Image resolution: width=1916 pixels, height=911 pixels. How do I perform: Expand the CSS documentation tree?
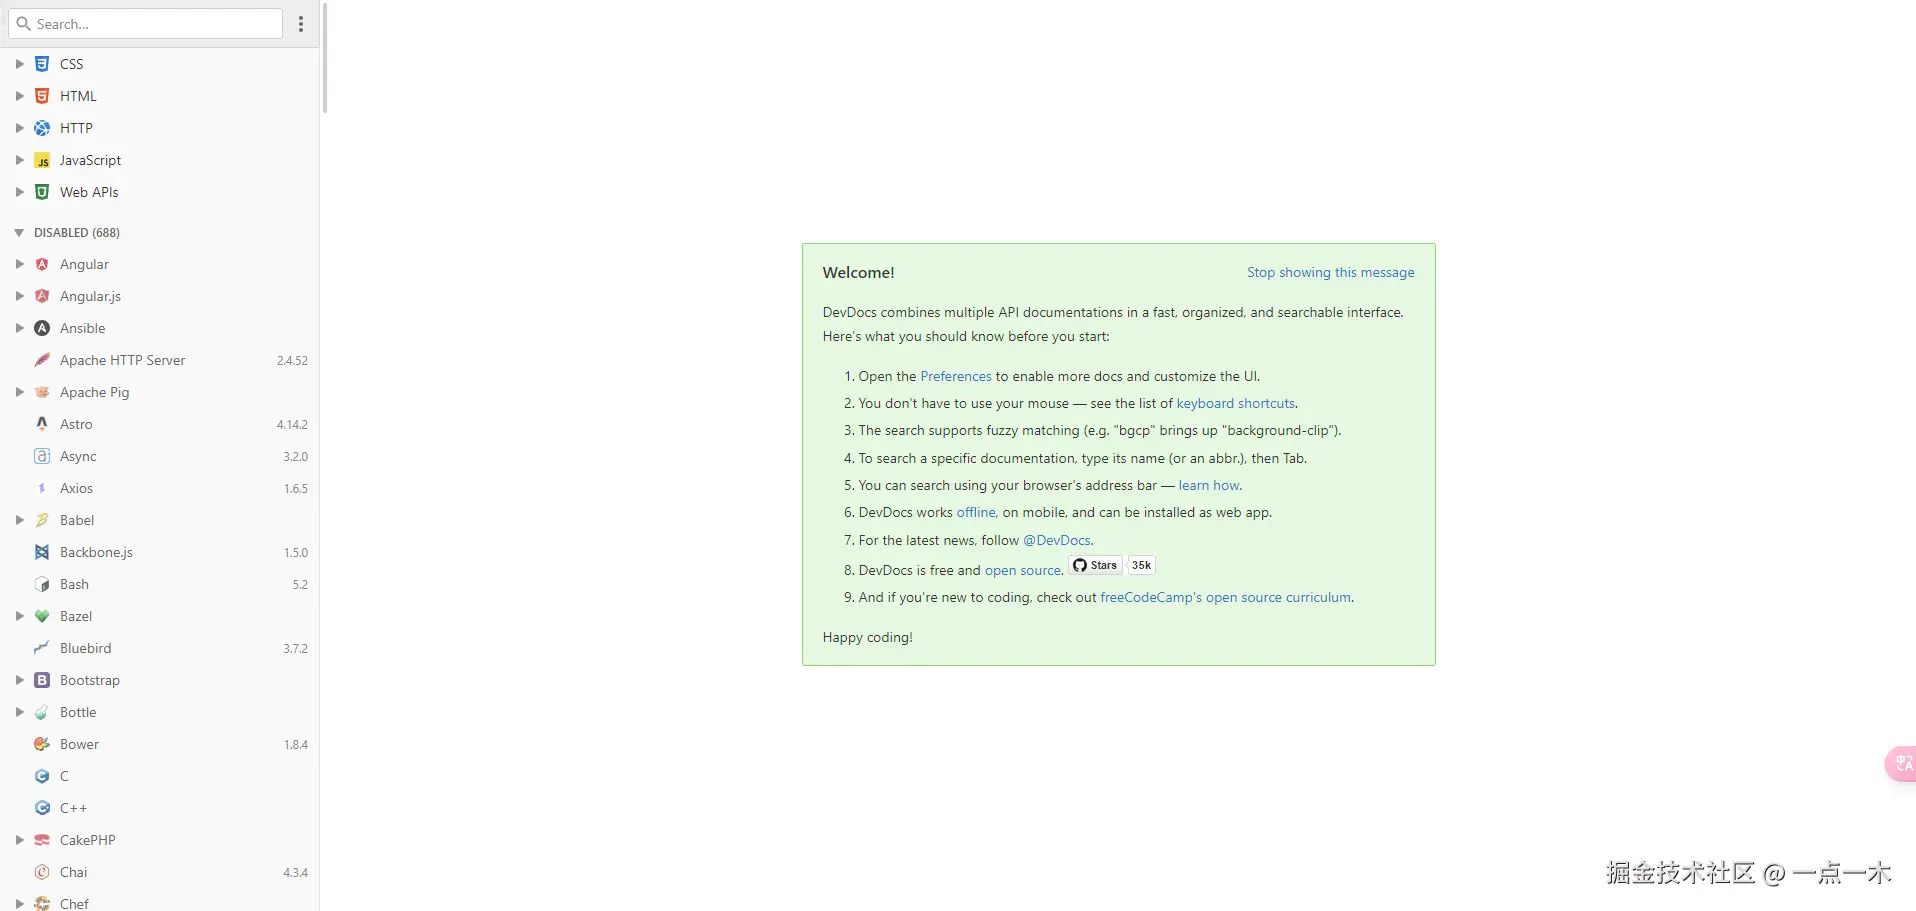pyautogui.click(x=19, y=63)
